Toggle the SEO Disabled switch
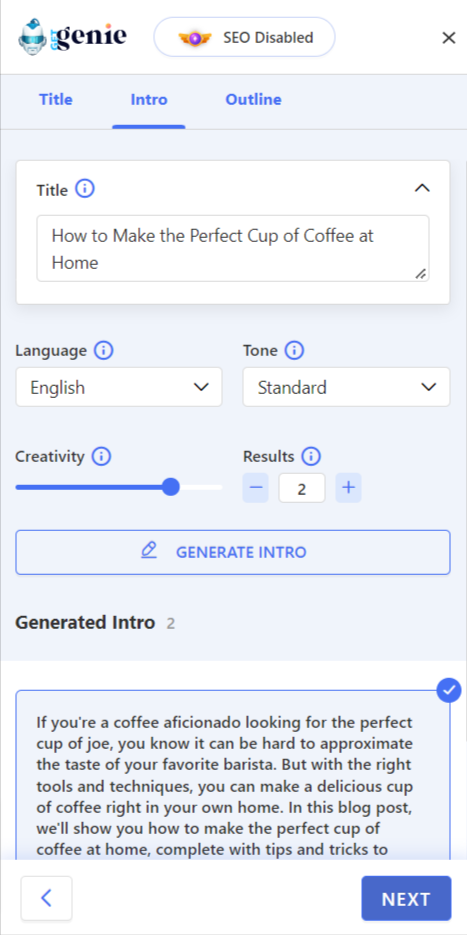Screen dimensions: 467x935 pyautogui.click(x=245, y=37)
